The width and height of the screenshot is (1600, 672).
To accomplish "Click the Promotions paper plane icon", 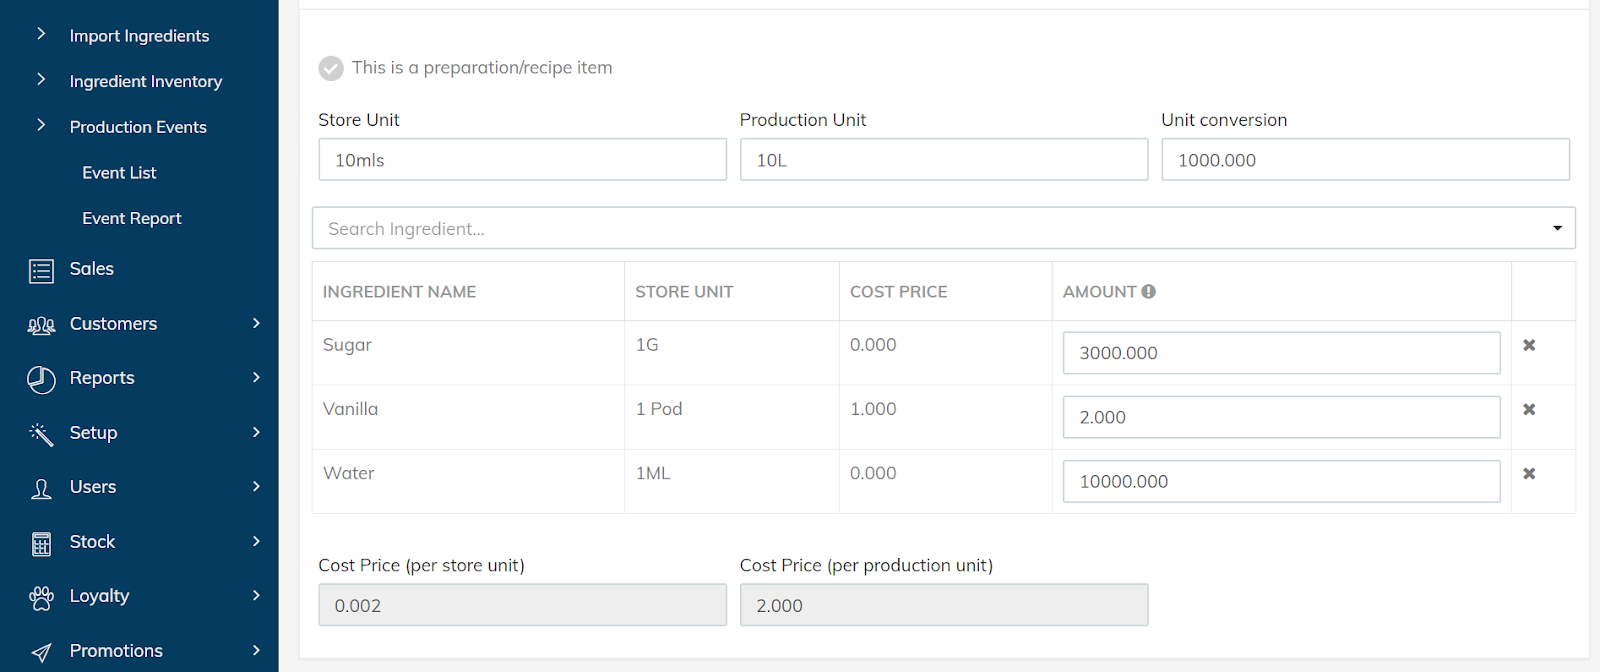I will tap(41, 653).
